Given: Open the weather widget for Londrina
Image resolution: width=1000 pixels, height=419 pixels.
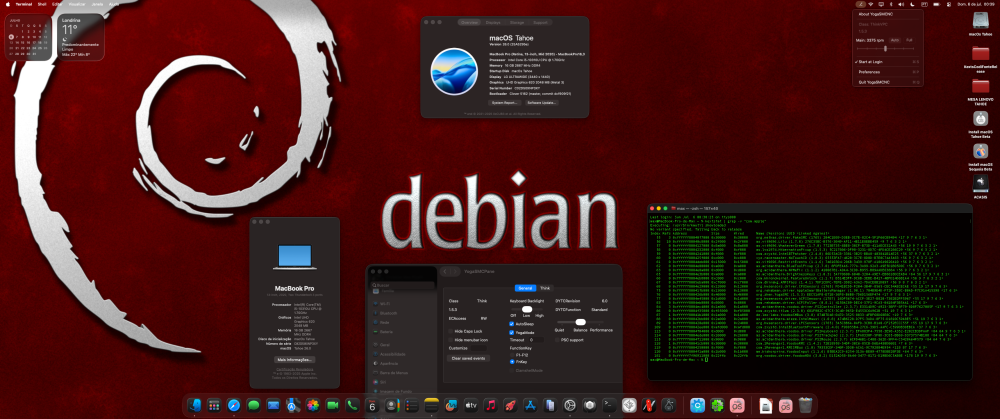Looking at the screenshot, I should click(82, 37).
